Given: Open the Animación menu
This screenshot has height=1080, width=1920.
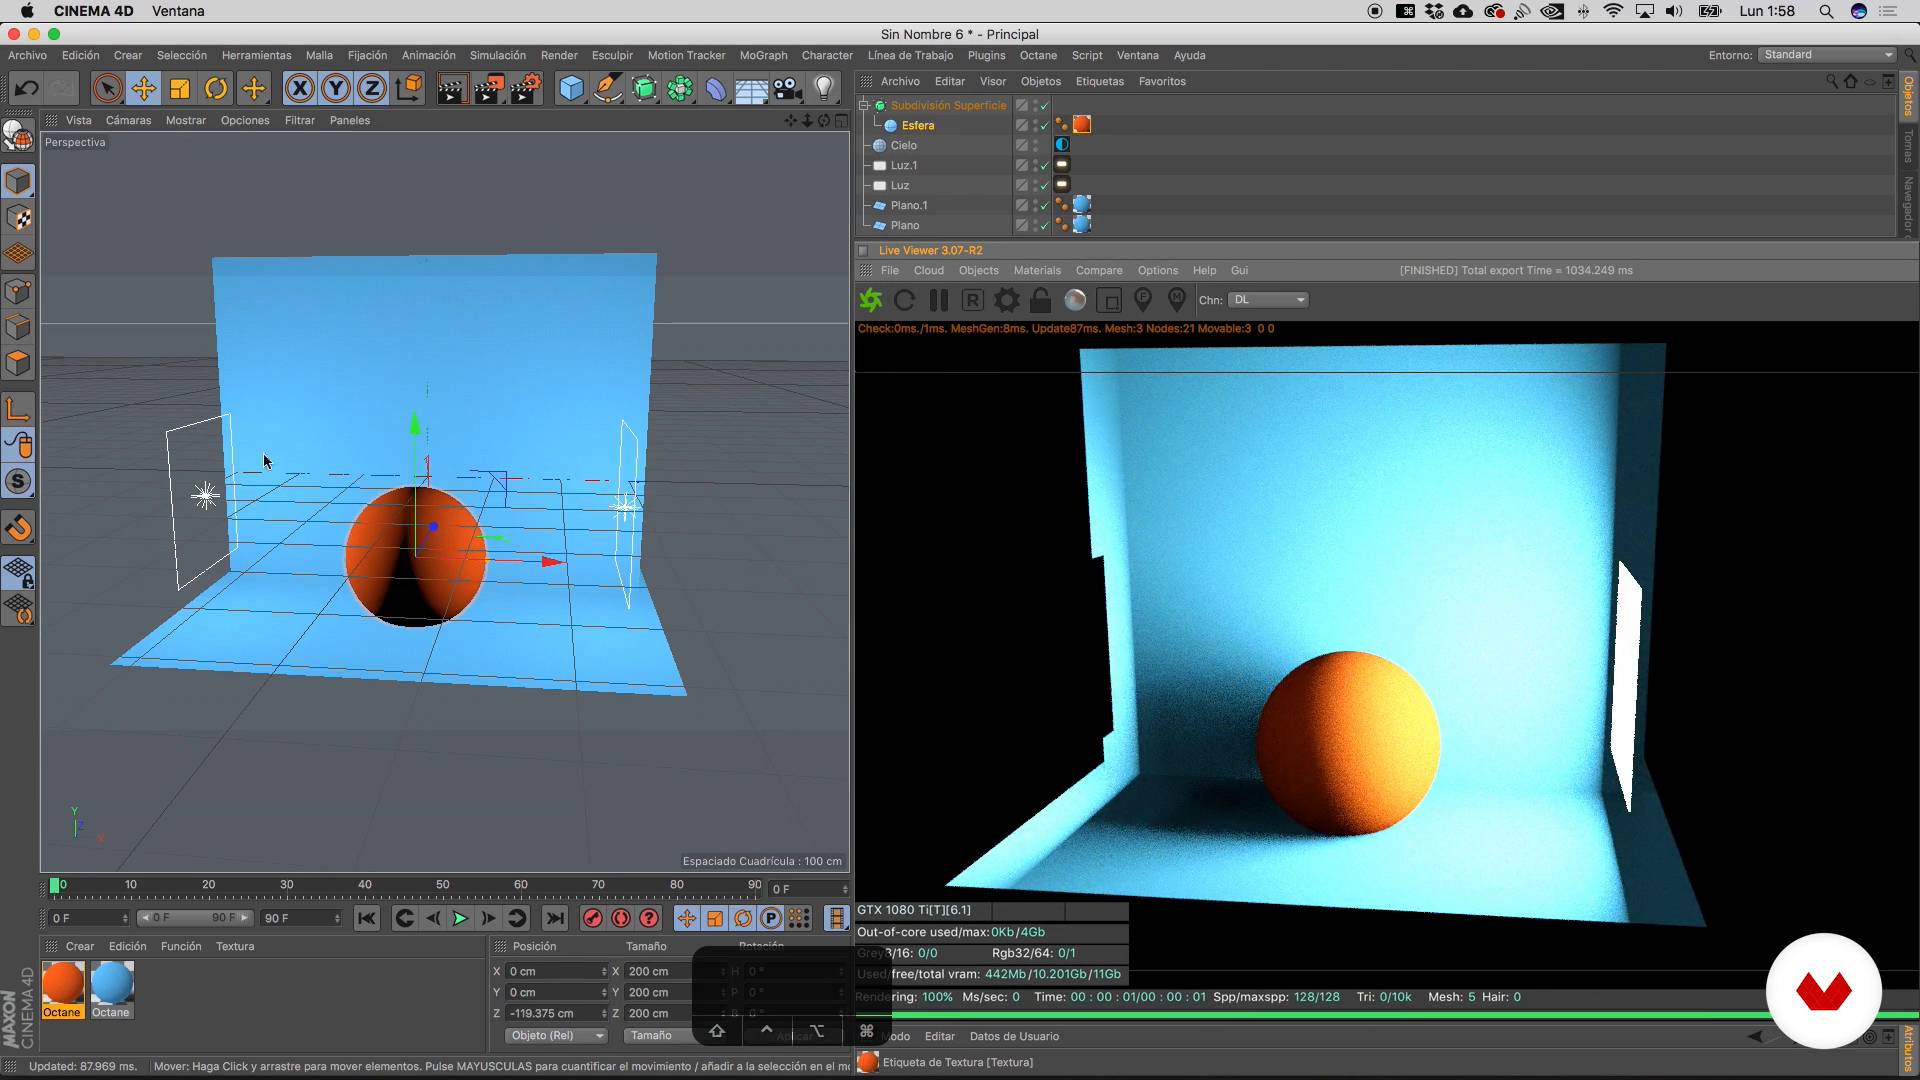Looking at the screenshot, I should pos(427,55).
